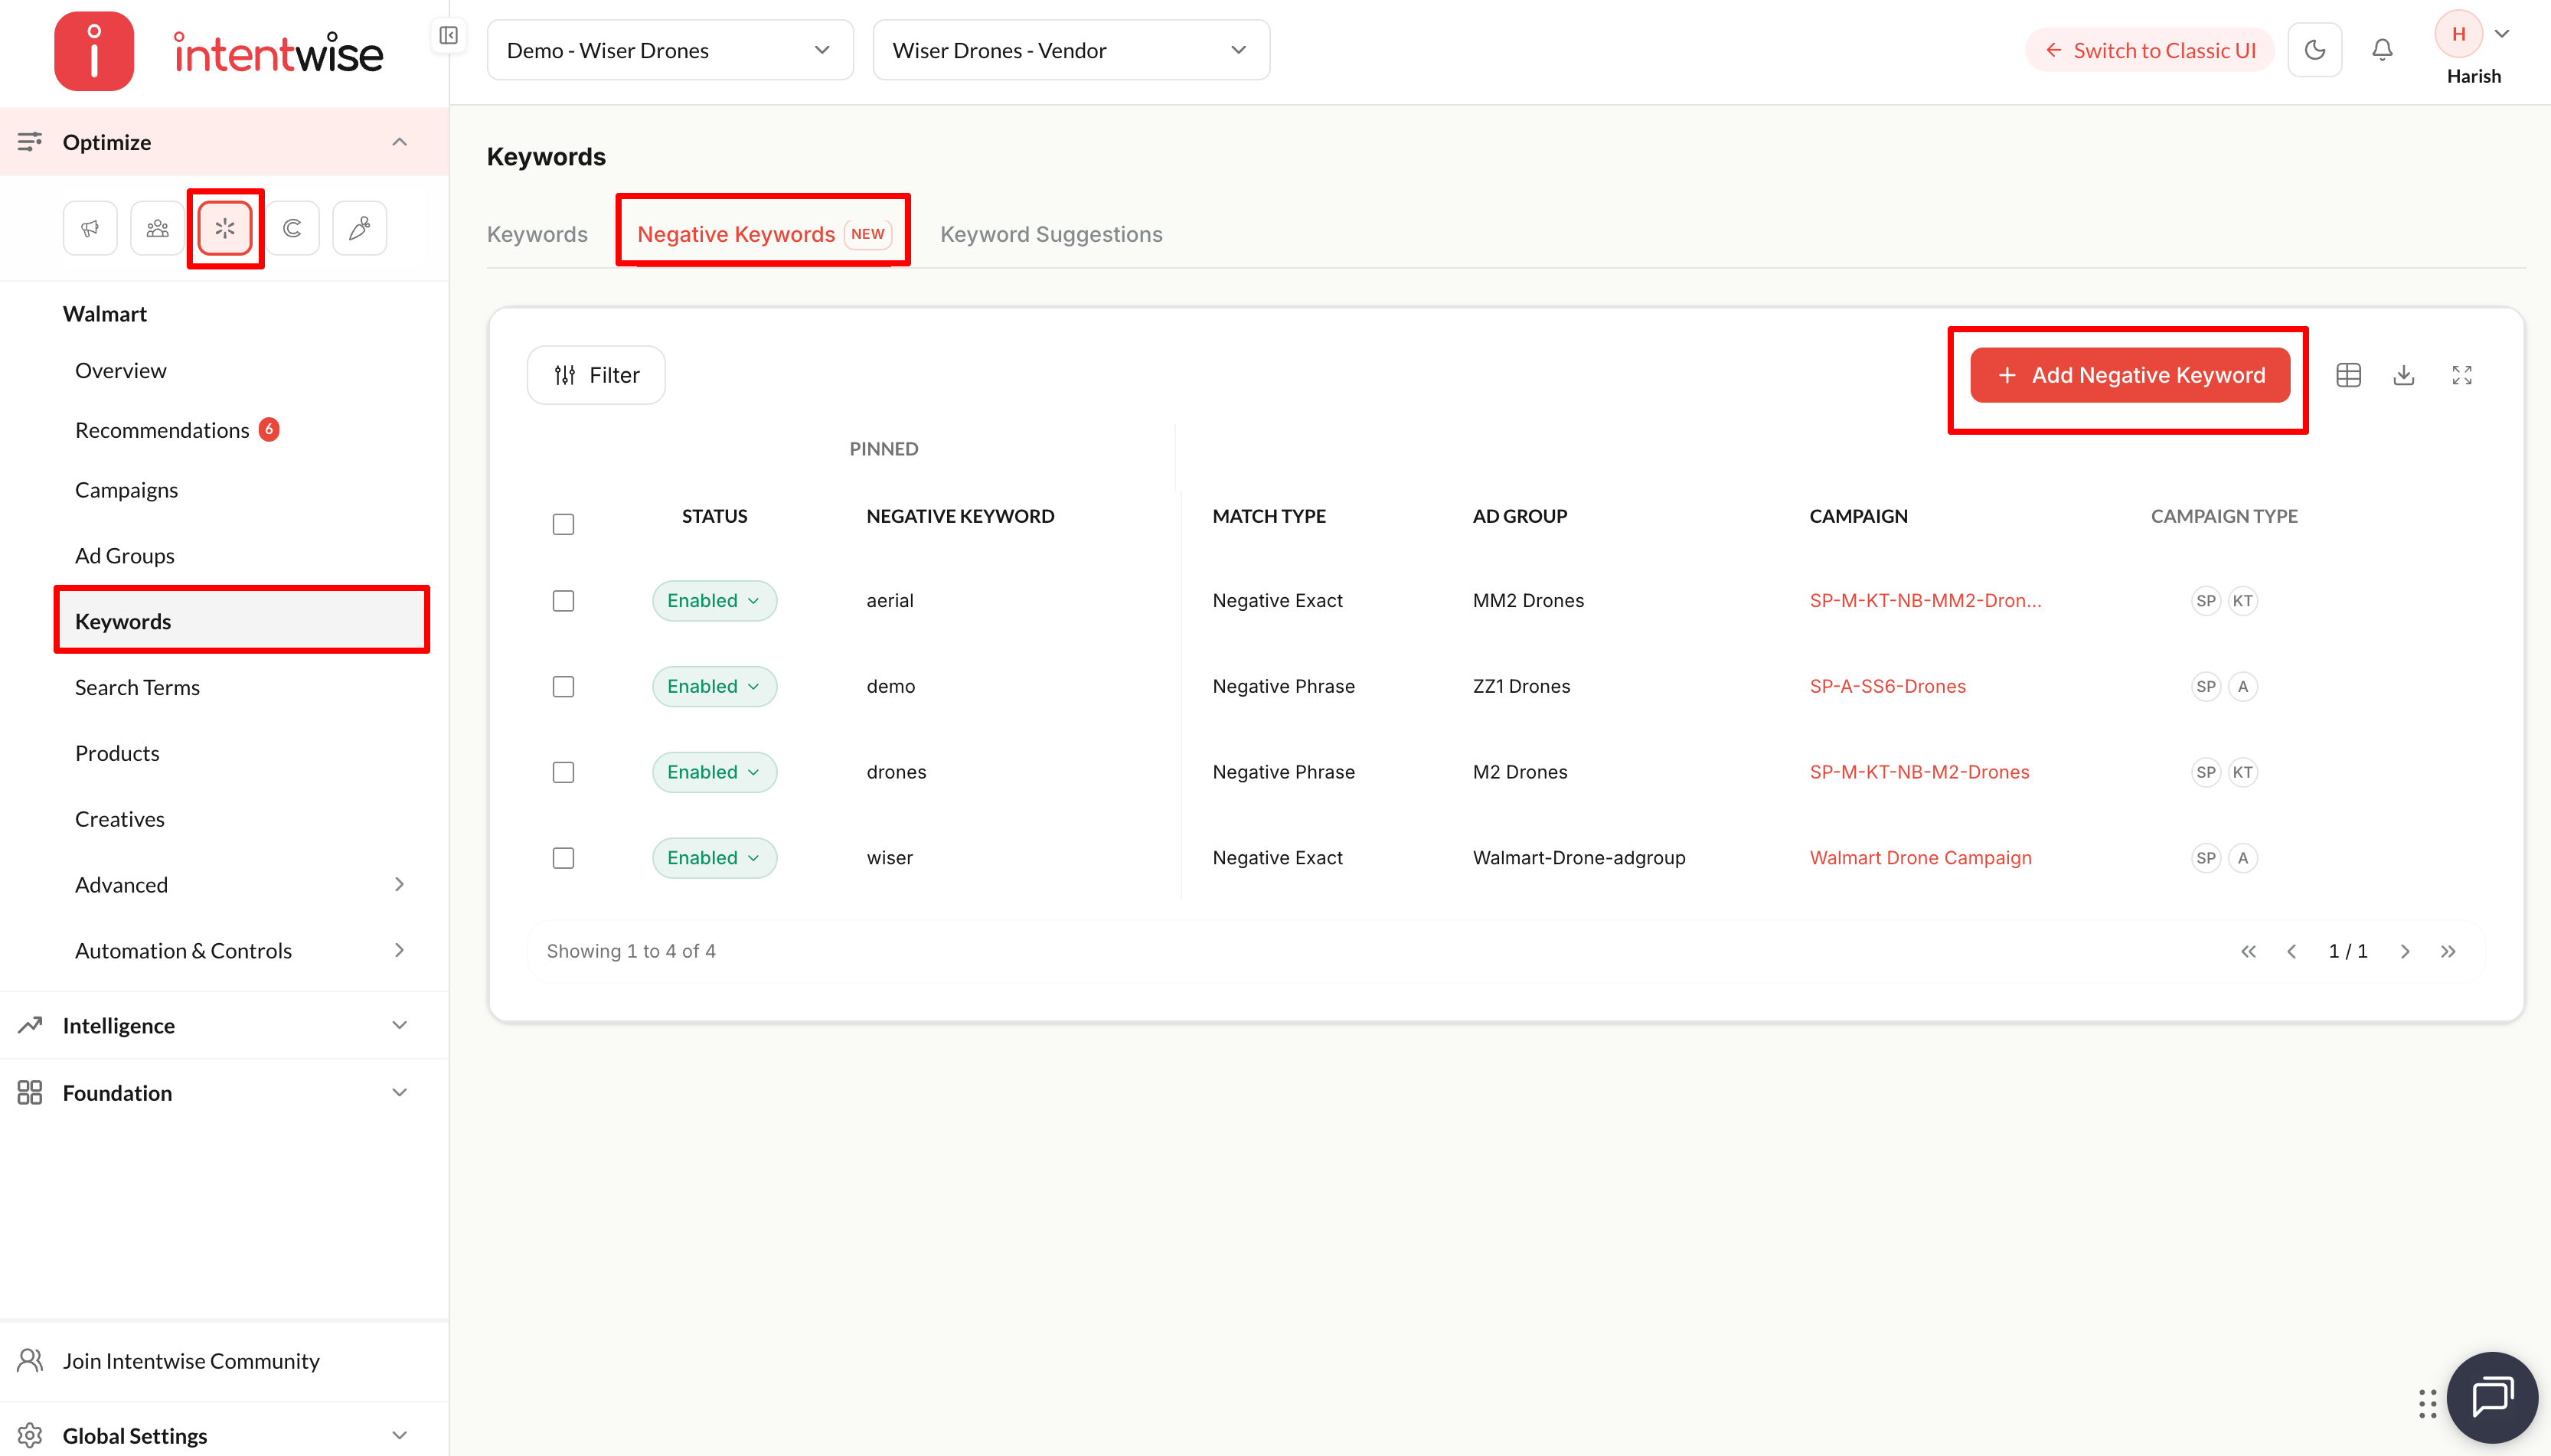Open the SP-A-SS6-Drones campaign link
Viewport: 2551px width, 1456px height.
pos(1888,687)
